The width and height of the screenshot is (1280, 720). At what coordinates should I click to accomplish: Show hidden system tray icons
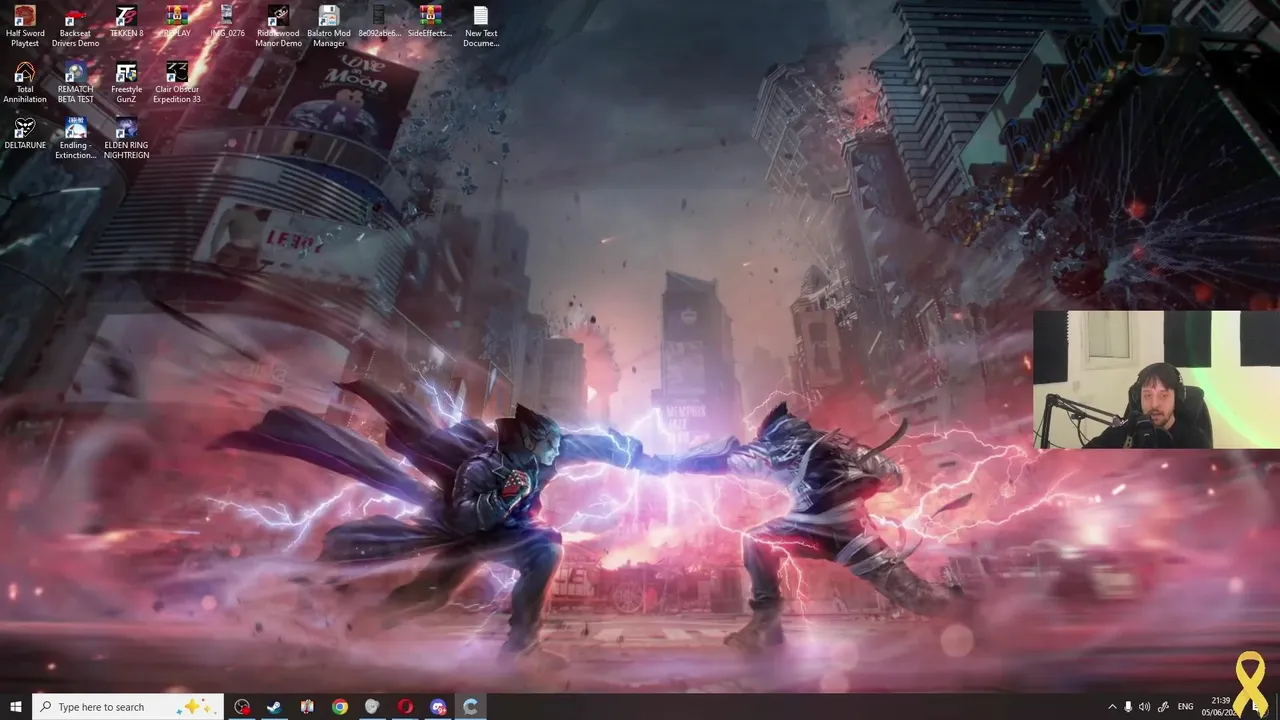[1112, 707]
